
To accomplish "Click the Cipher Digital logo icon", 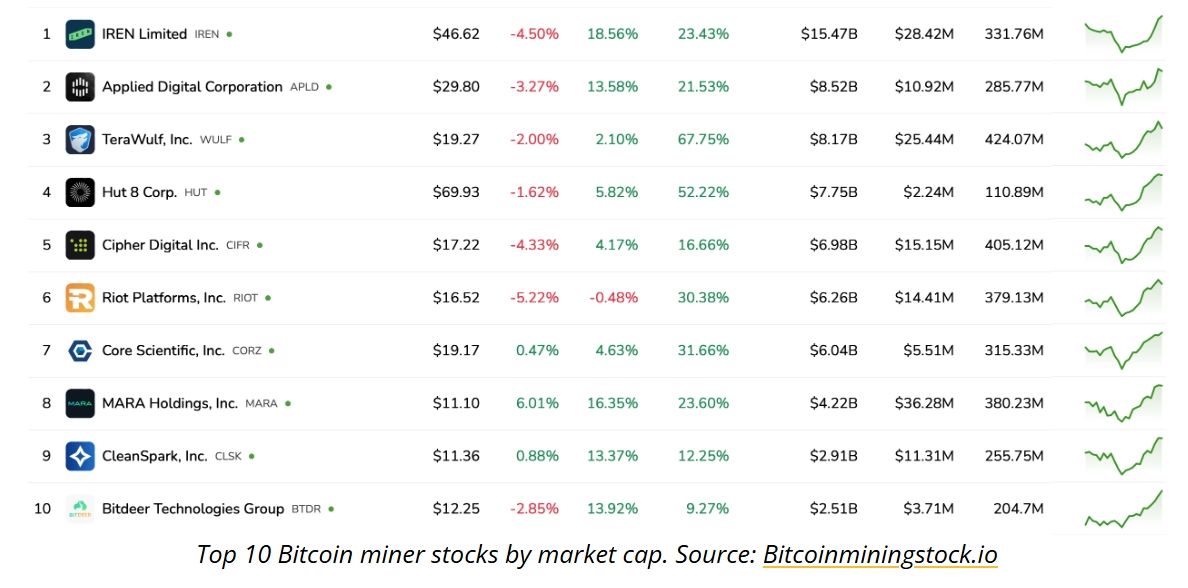I will pyautogui.click(x=80, y=245).
